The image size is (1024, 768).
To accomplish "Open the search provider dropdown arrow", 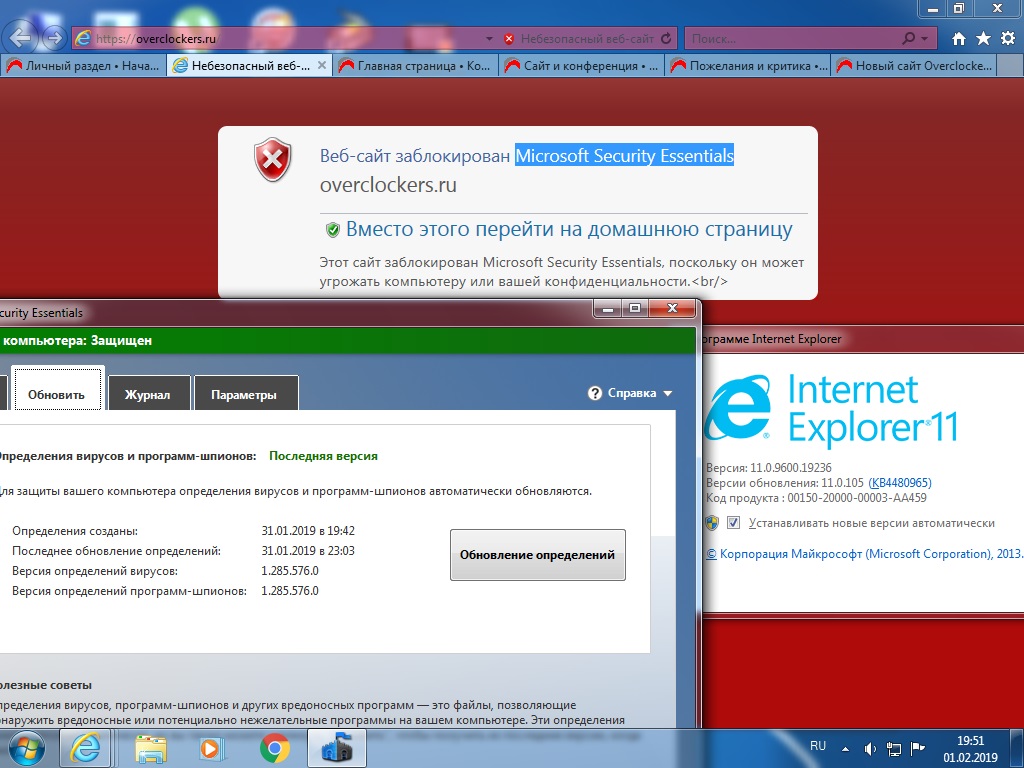I will [924, 39].
